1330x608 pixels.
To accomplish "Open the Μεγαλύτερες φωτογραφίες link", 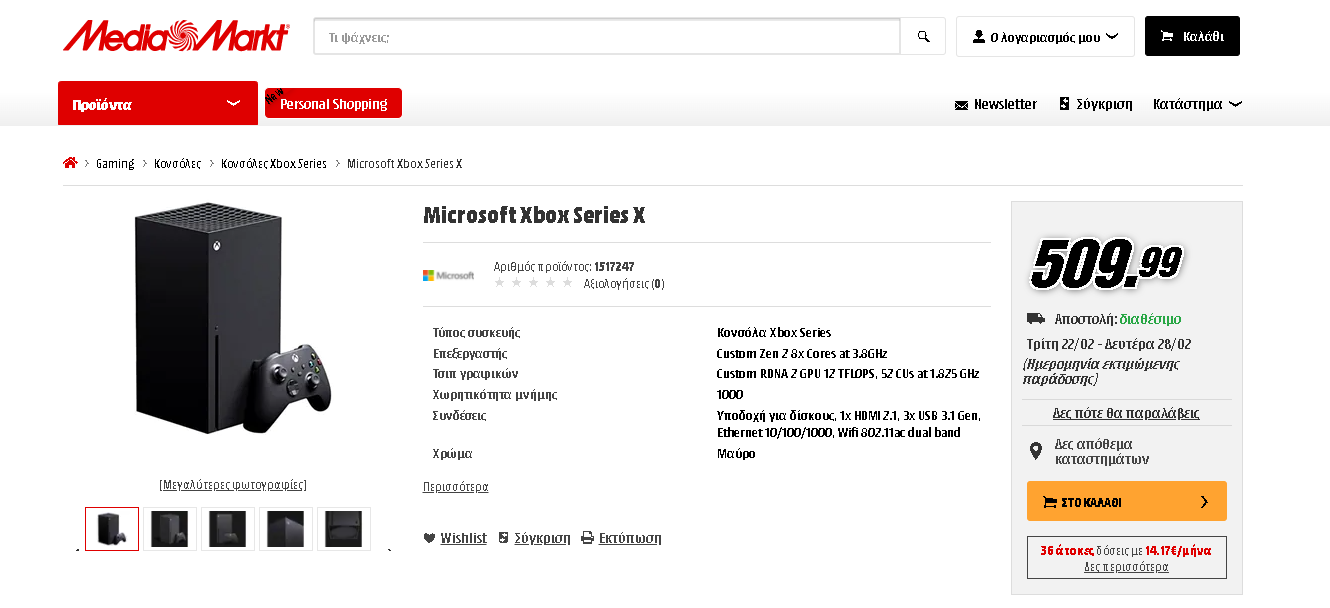I will coord(233,485).
